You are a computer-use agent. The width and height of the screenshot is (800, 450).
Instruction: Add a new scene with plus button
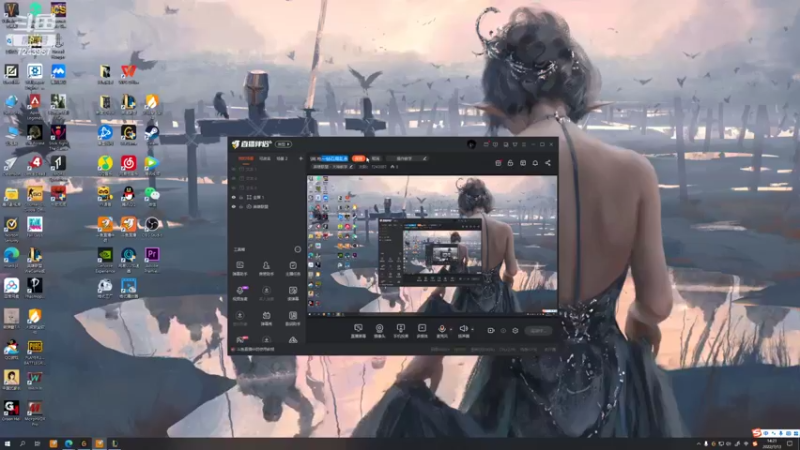point(301,159)
